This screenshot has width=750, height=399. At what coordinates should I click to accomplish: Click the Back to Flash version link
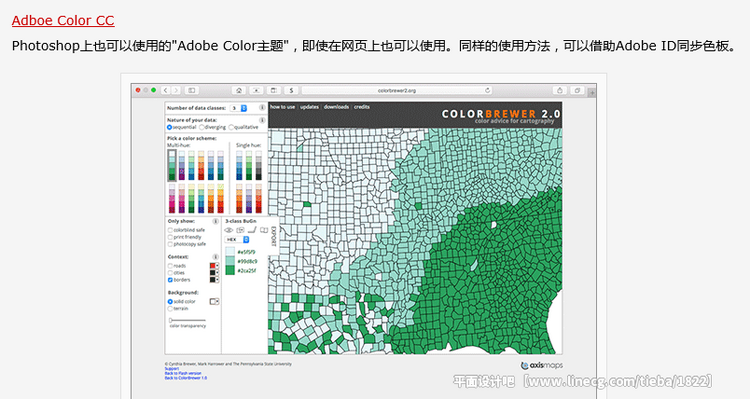click(x=183, y=373)
